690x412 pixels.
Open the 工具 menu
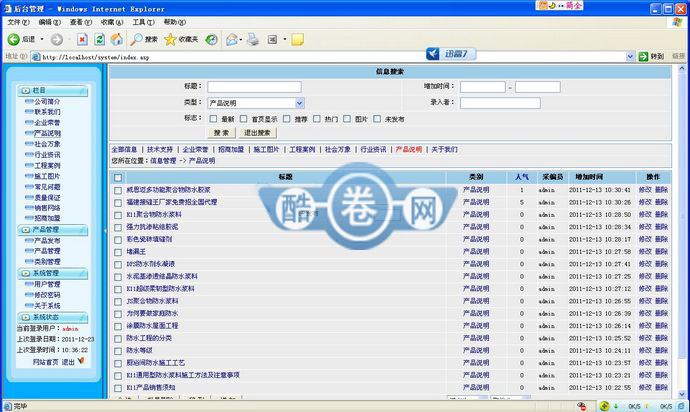click(143, 22)
